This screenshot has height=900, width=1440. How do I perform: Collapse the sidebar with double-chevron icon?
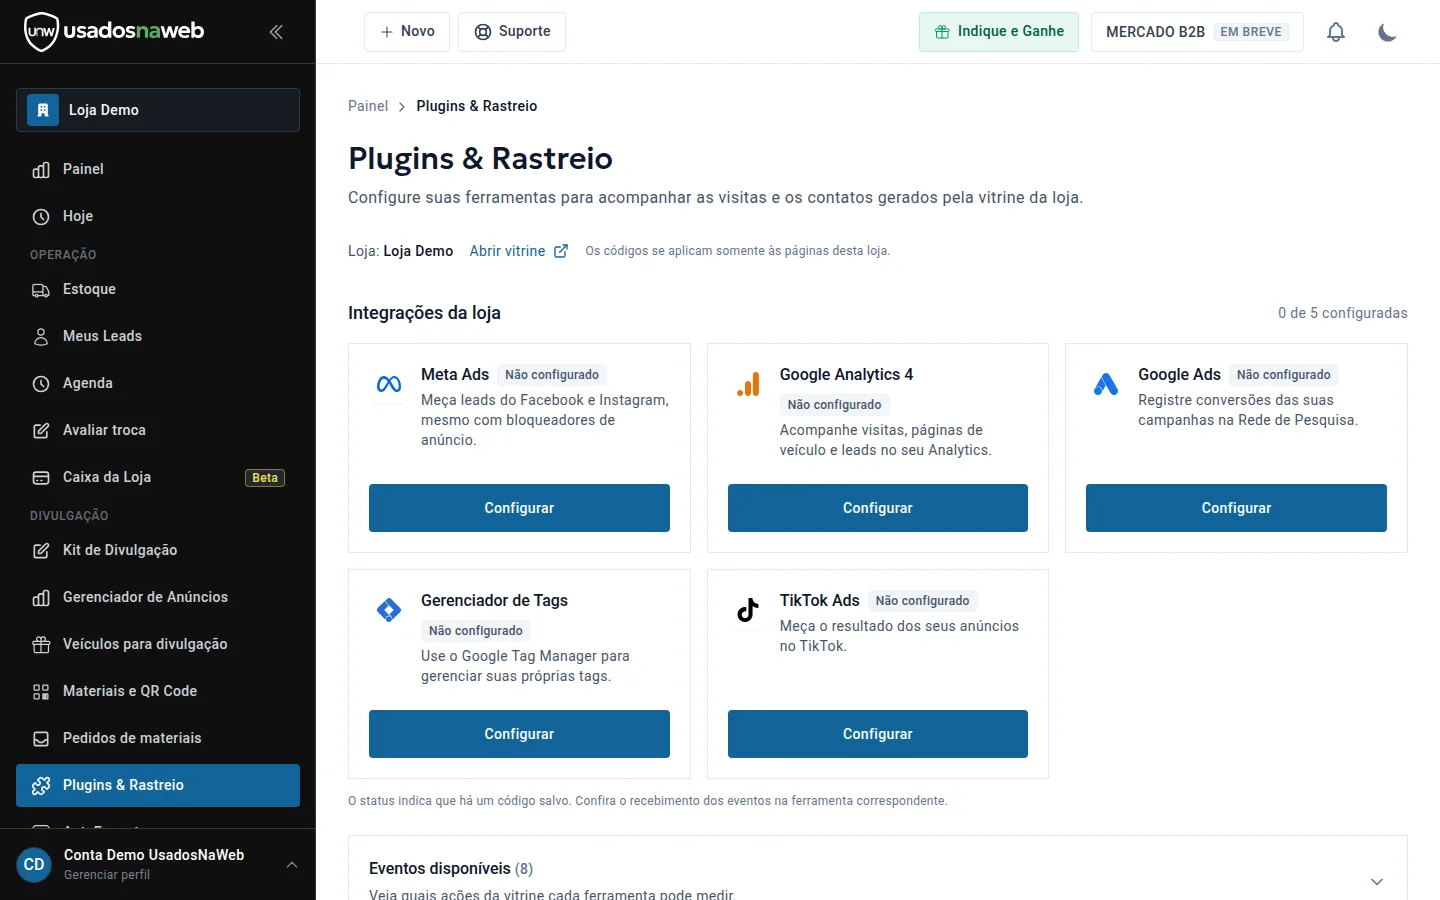(x=276, y=32)
